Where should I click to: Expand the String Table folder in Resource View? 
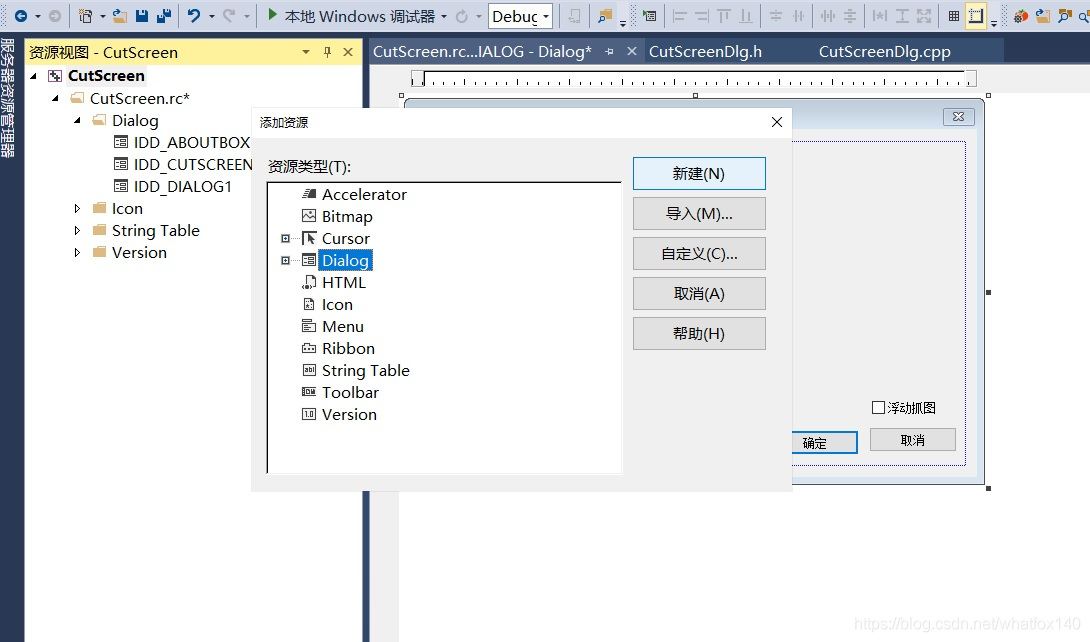77,231
